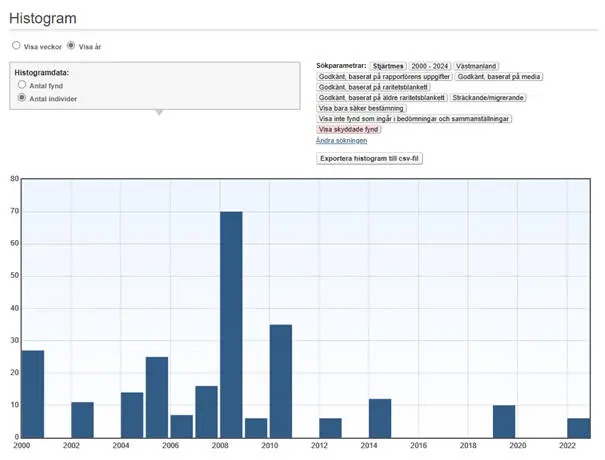
Task: Select the "Visa år" radio option
Action: click(71, 46)
